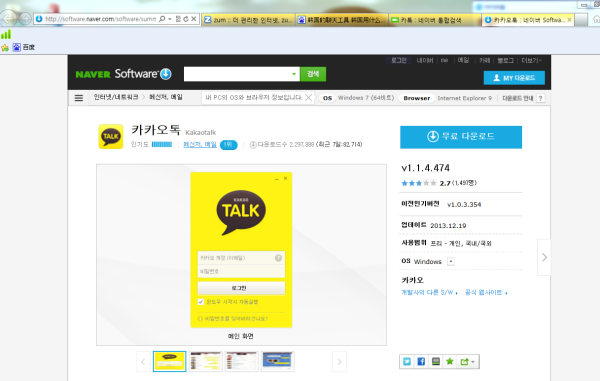600x381 pixels.
Task: Click the MY download button
Action: click(x=514, y=78)
